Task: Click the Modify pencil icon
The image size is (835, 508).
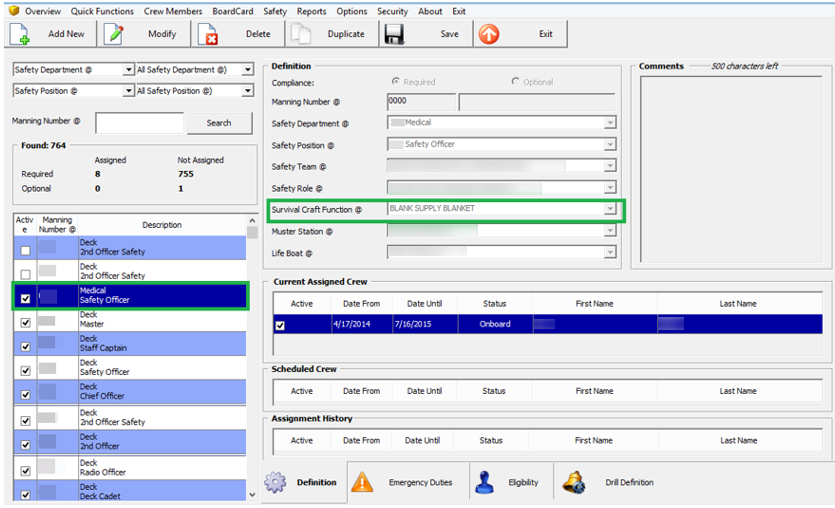Action: click(x=114, y=34)
